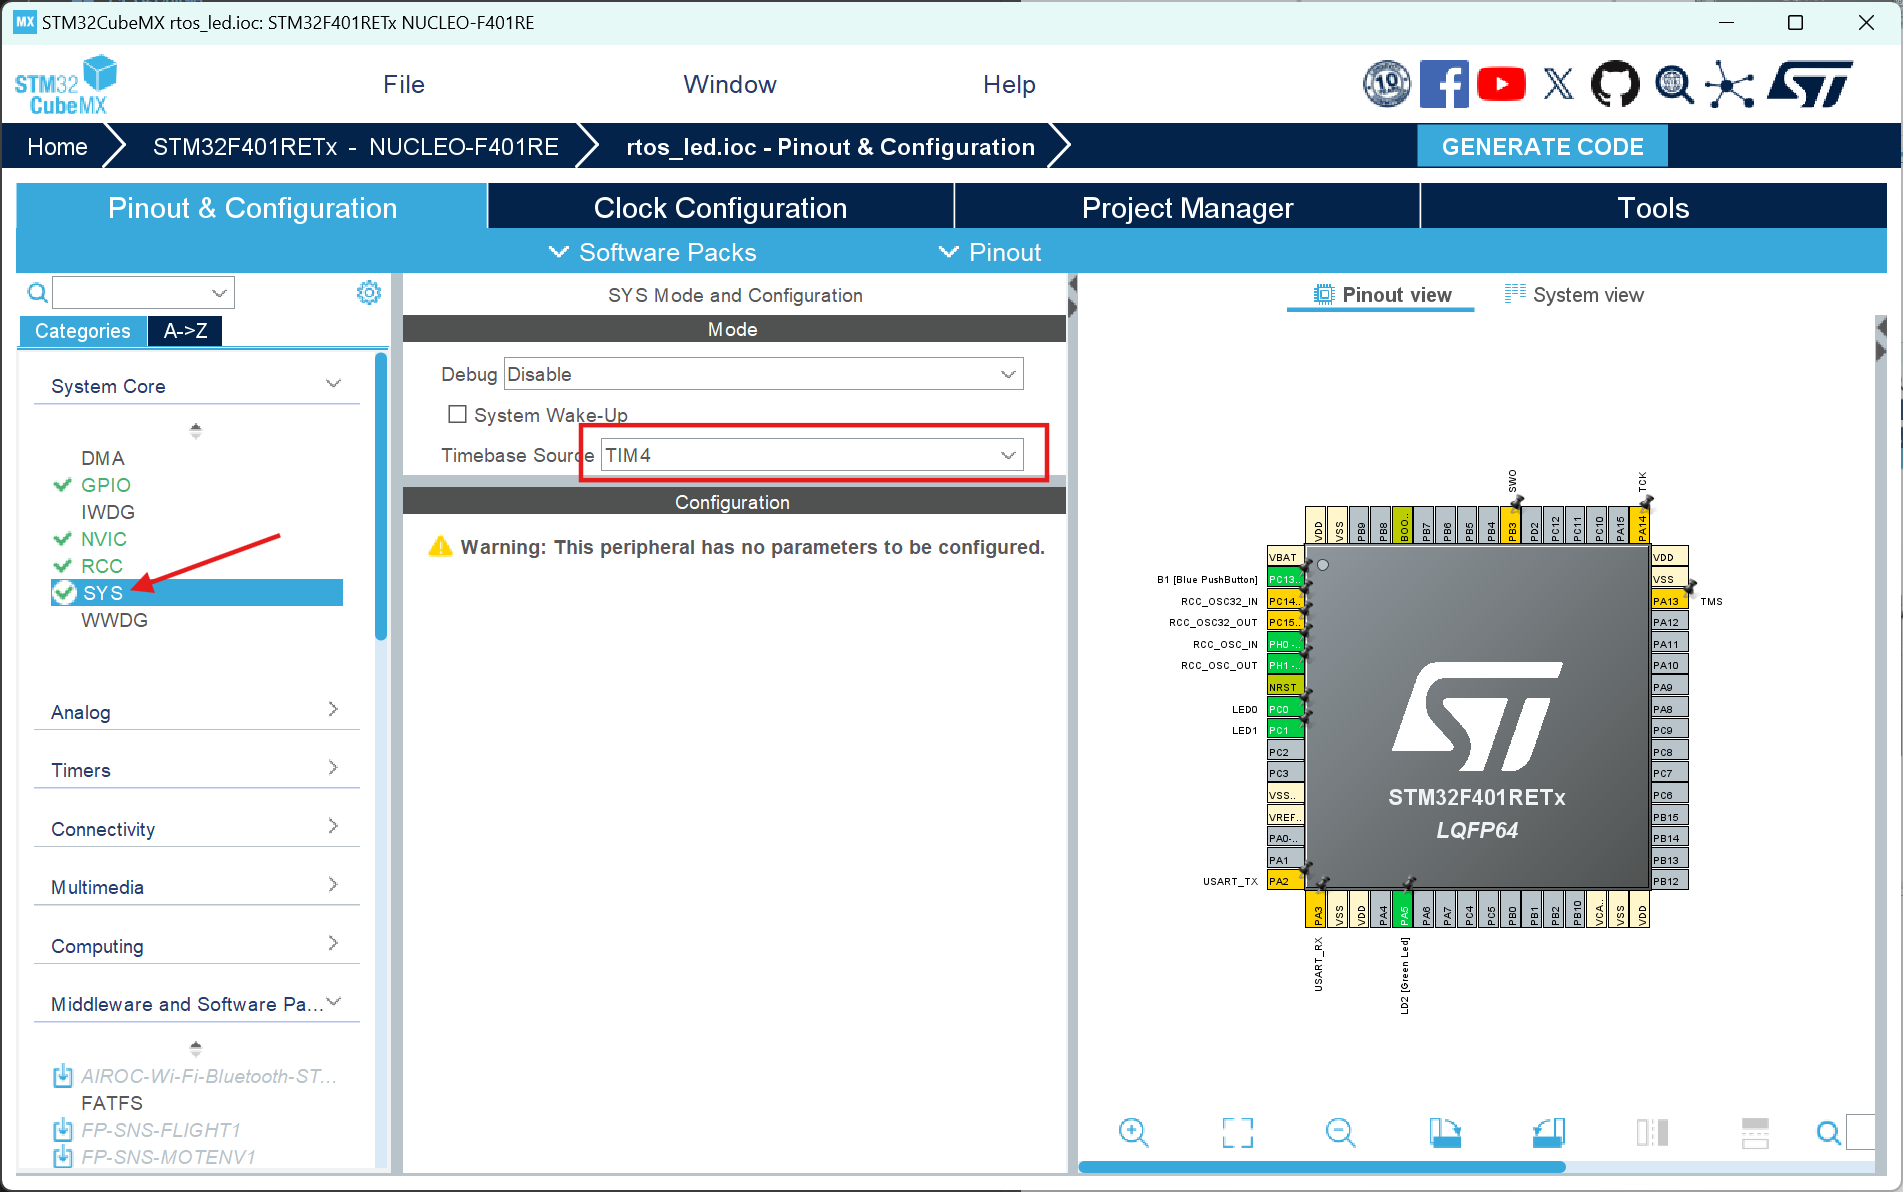Viewport: 1903px width, 1192px height.
Task: Switch to the Project Manager tab
Action: click(1187, 207)
